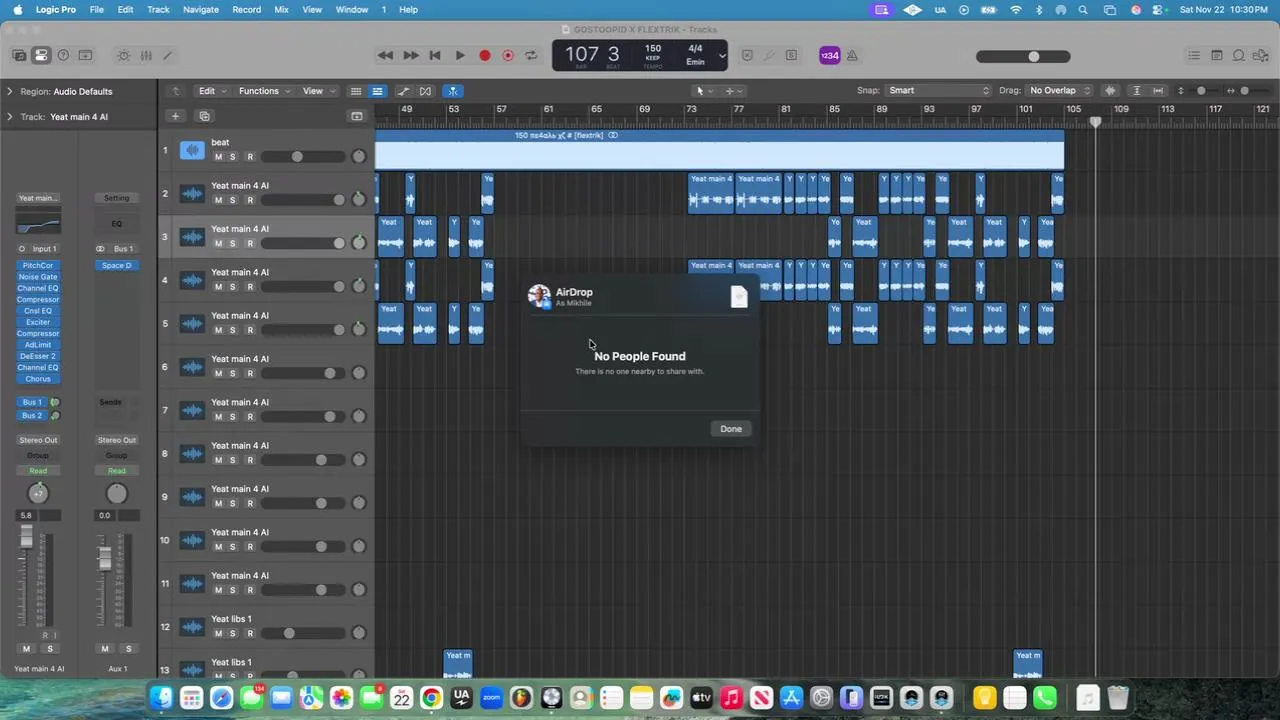Expand the Region Audio Defaults disclosure

(x=9, y=91)
